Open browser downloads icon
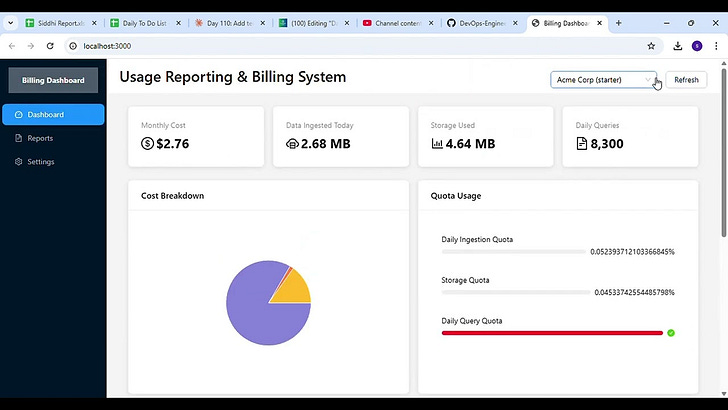Image resolution: width=728 pixels, height=410 pixels. click(678, 46)
